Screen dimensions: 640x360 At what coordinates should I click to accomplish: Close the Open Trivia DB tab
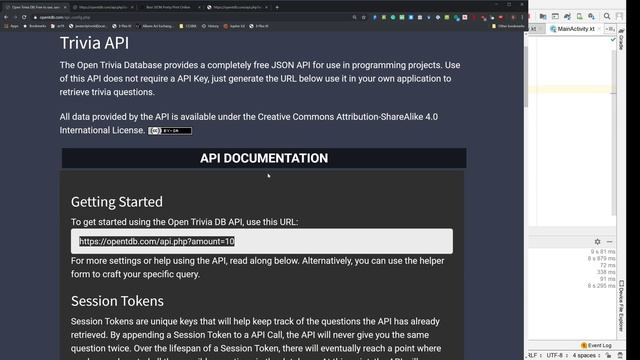pyautogui.click(x=65, y=7)
